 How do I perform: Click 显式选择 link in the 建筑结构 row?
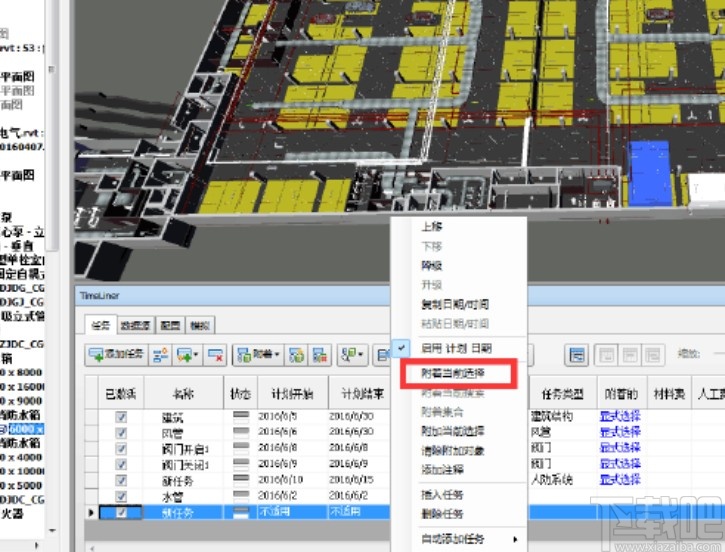pyautogui.click(x=620, y=416)
